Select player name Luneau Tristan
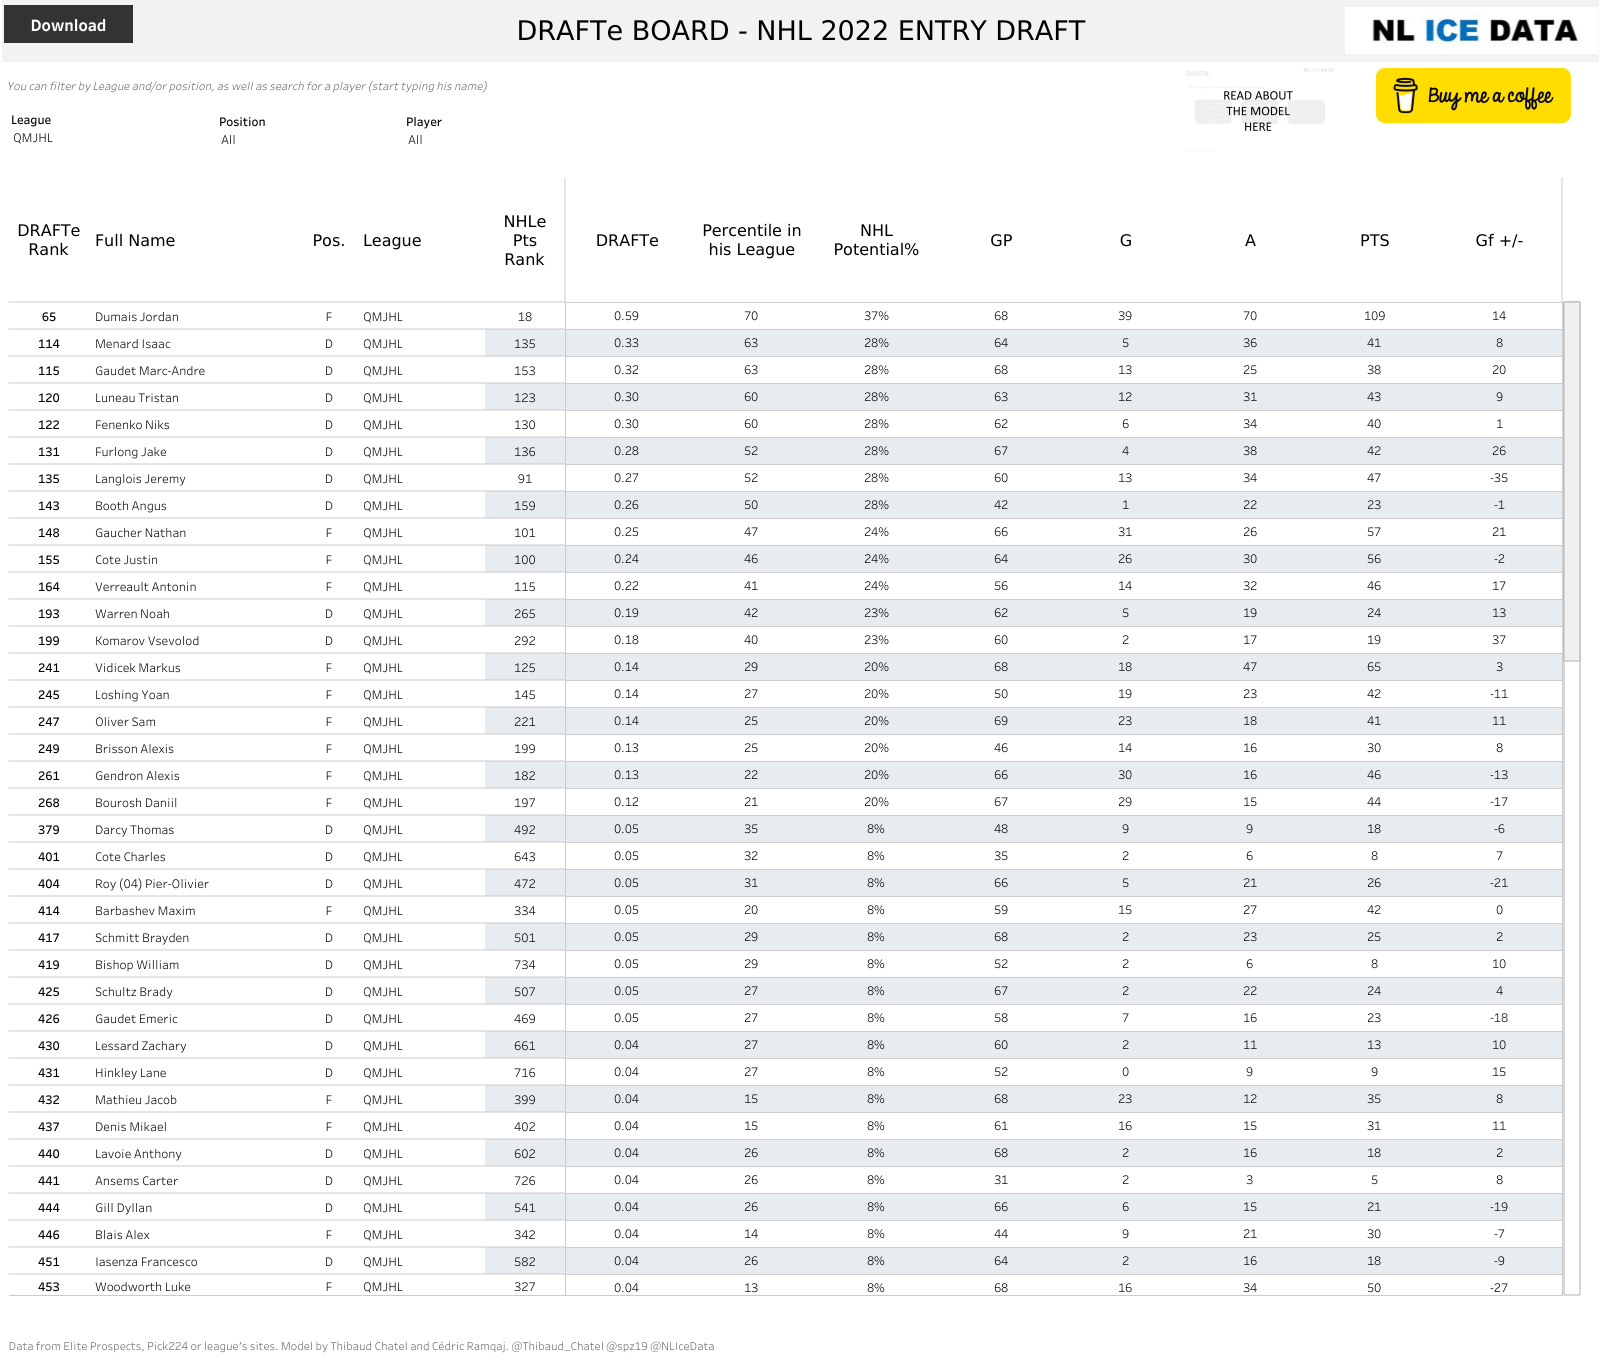The height and width of the screenshot is (1365, 1599). (137, 398)
